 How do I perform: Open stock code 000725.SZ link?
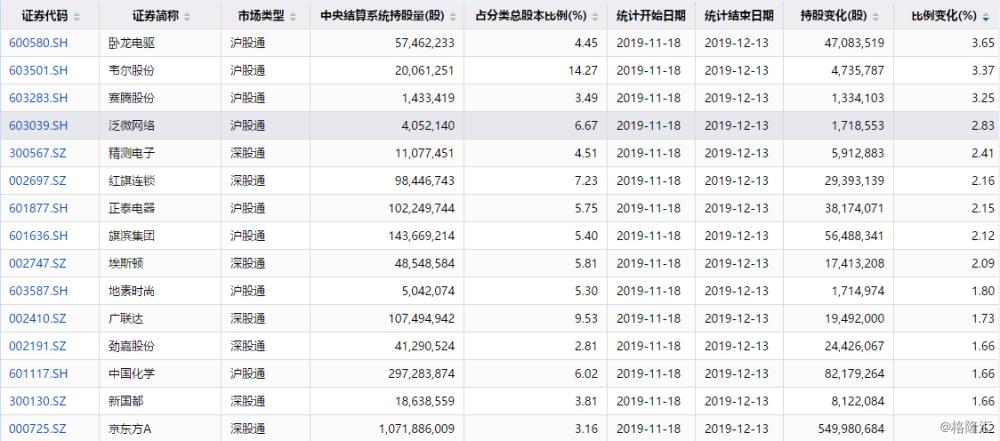[38, 429]
